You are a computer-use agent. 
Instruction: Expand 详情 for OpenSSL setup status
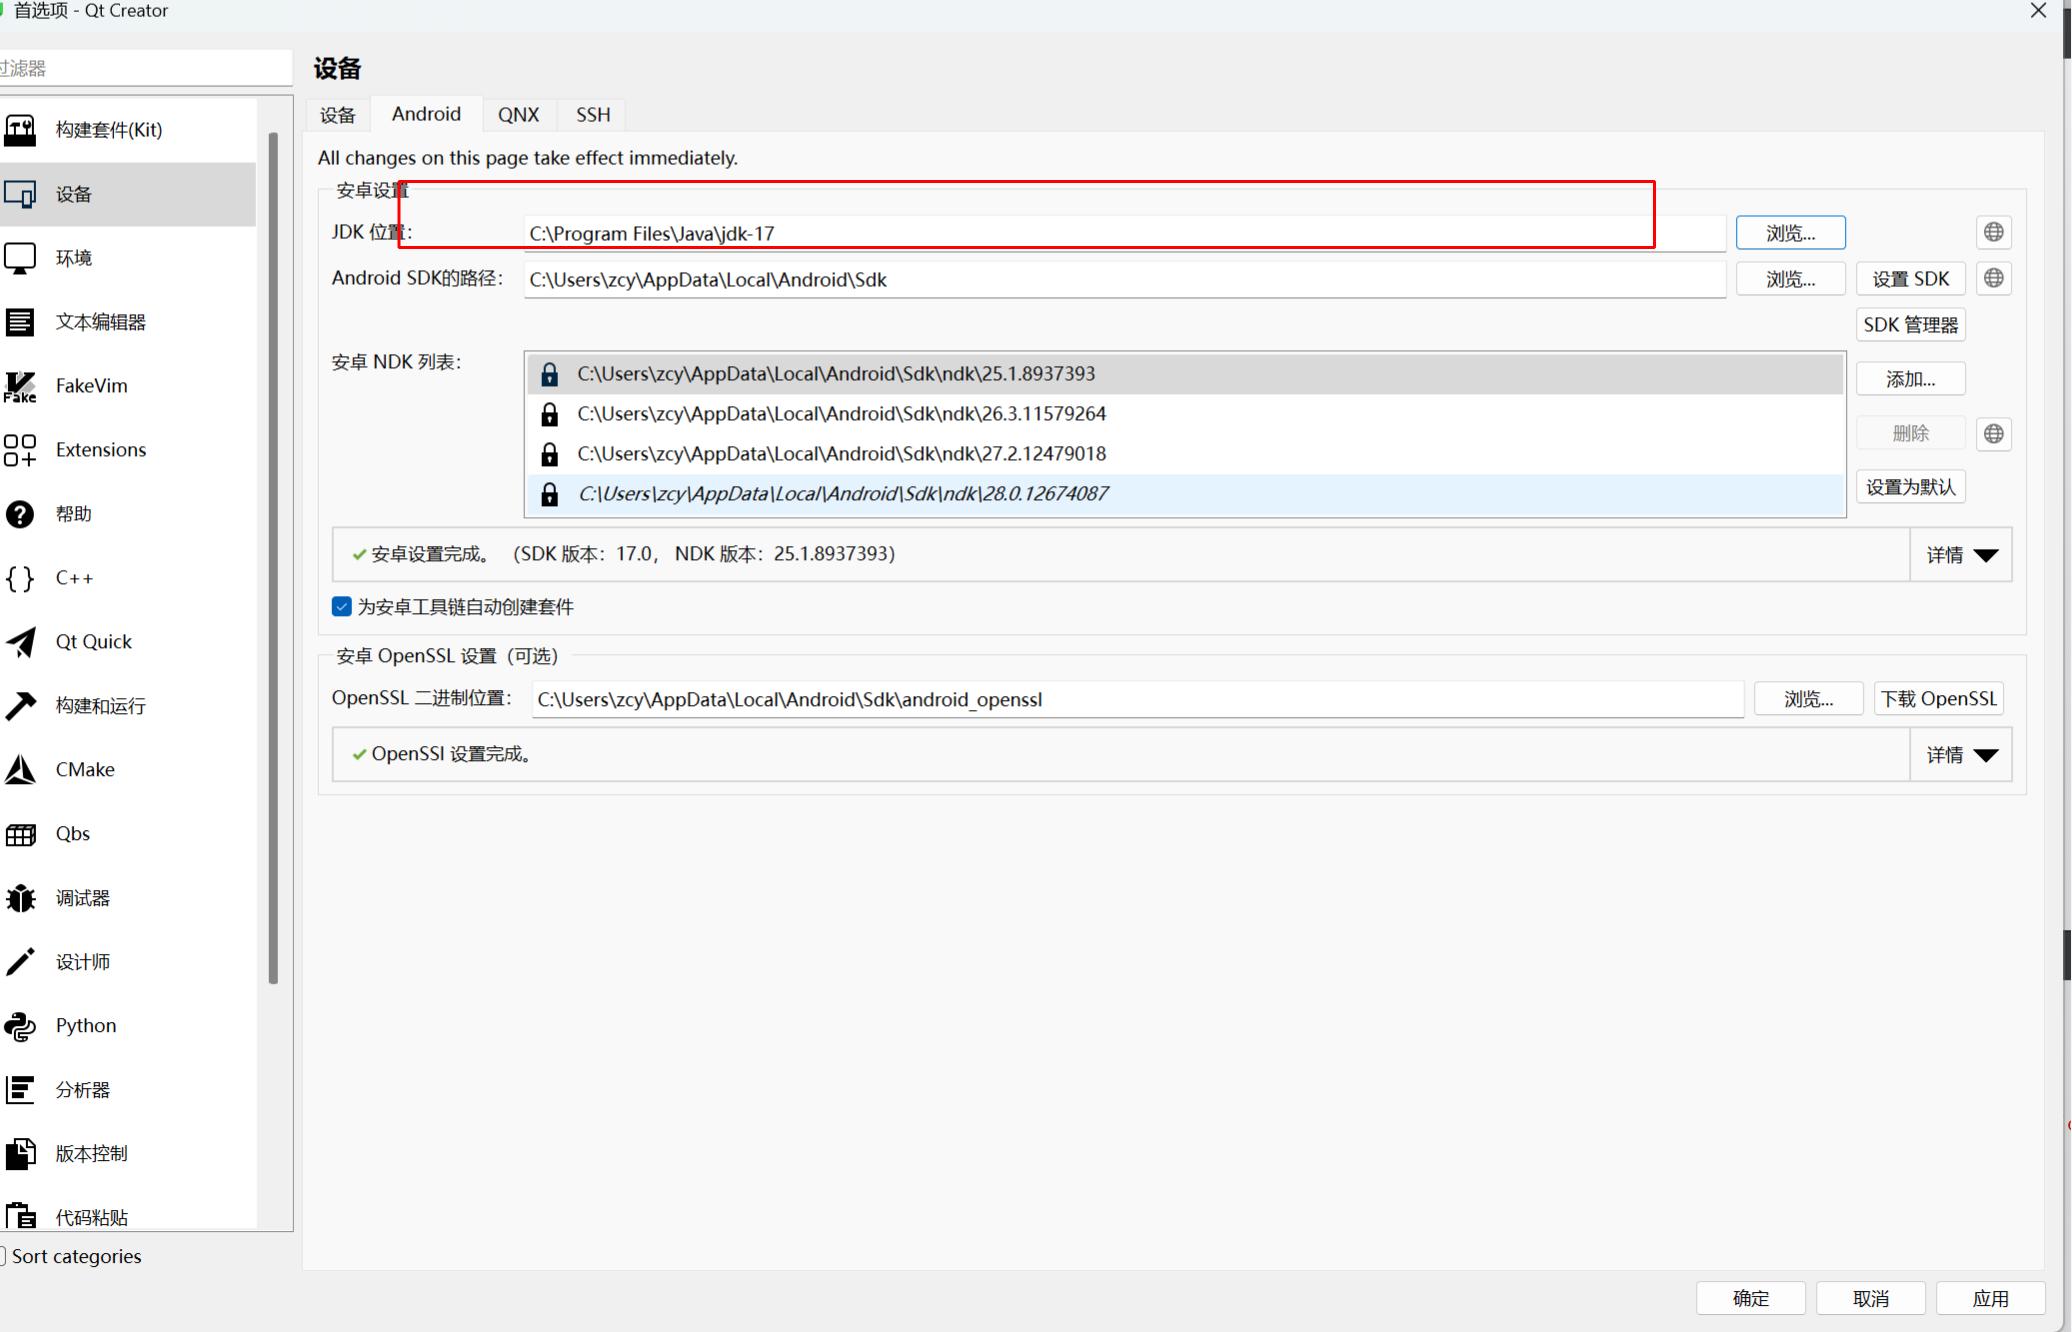click(1960, 755)
